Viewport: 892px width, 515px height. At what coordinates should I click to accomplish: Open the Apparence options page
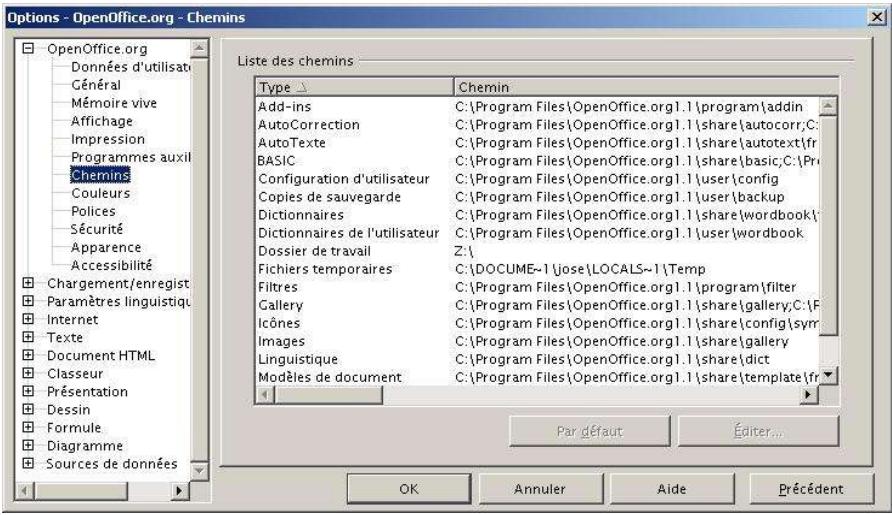106,248
